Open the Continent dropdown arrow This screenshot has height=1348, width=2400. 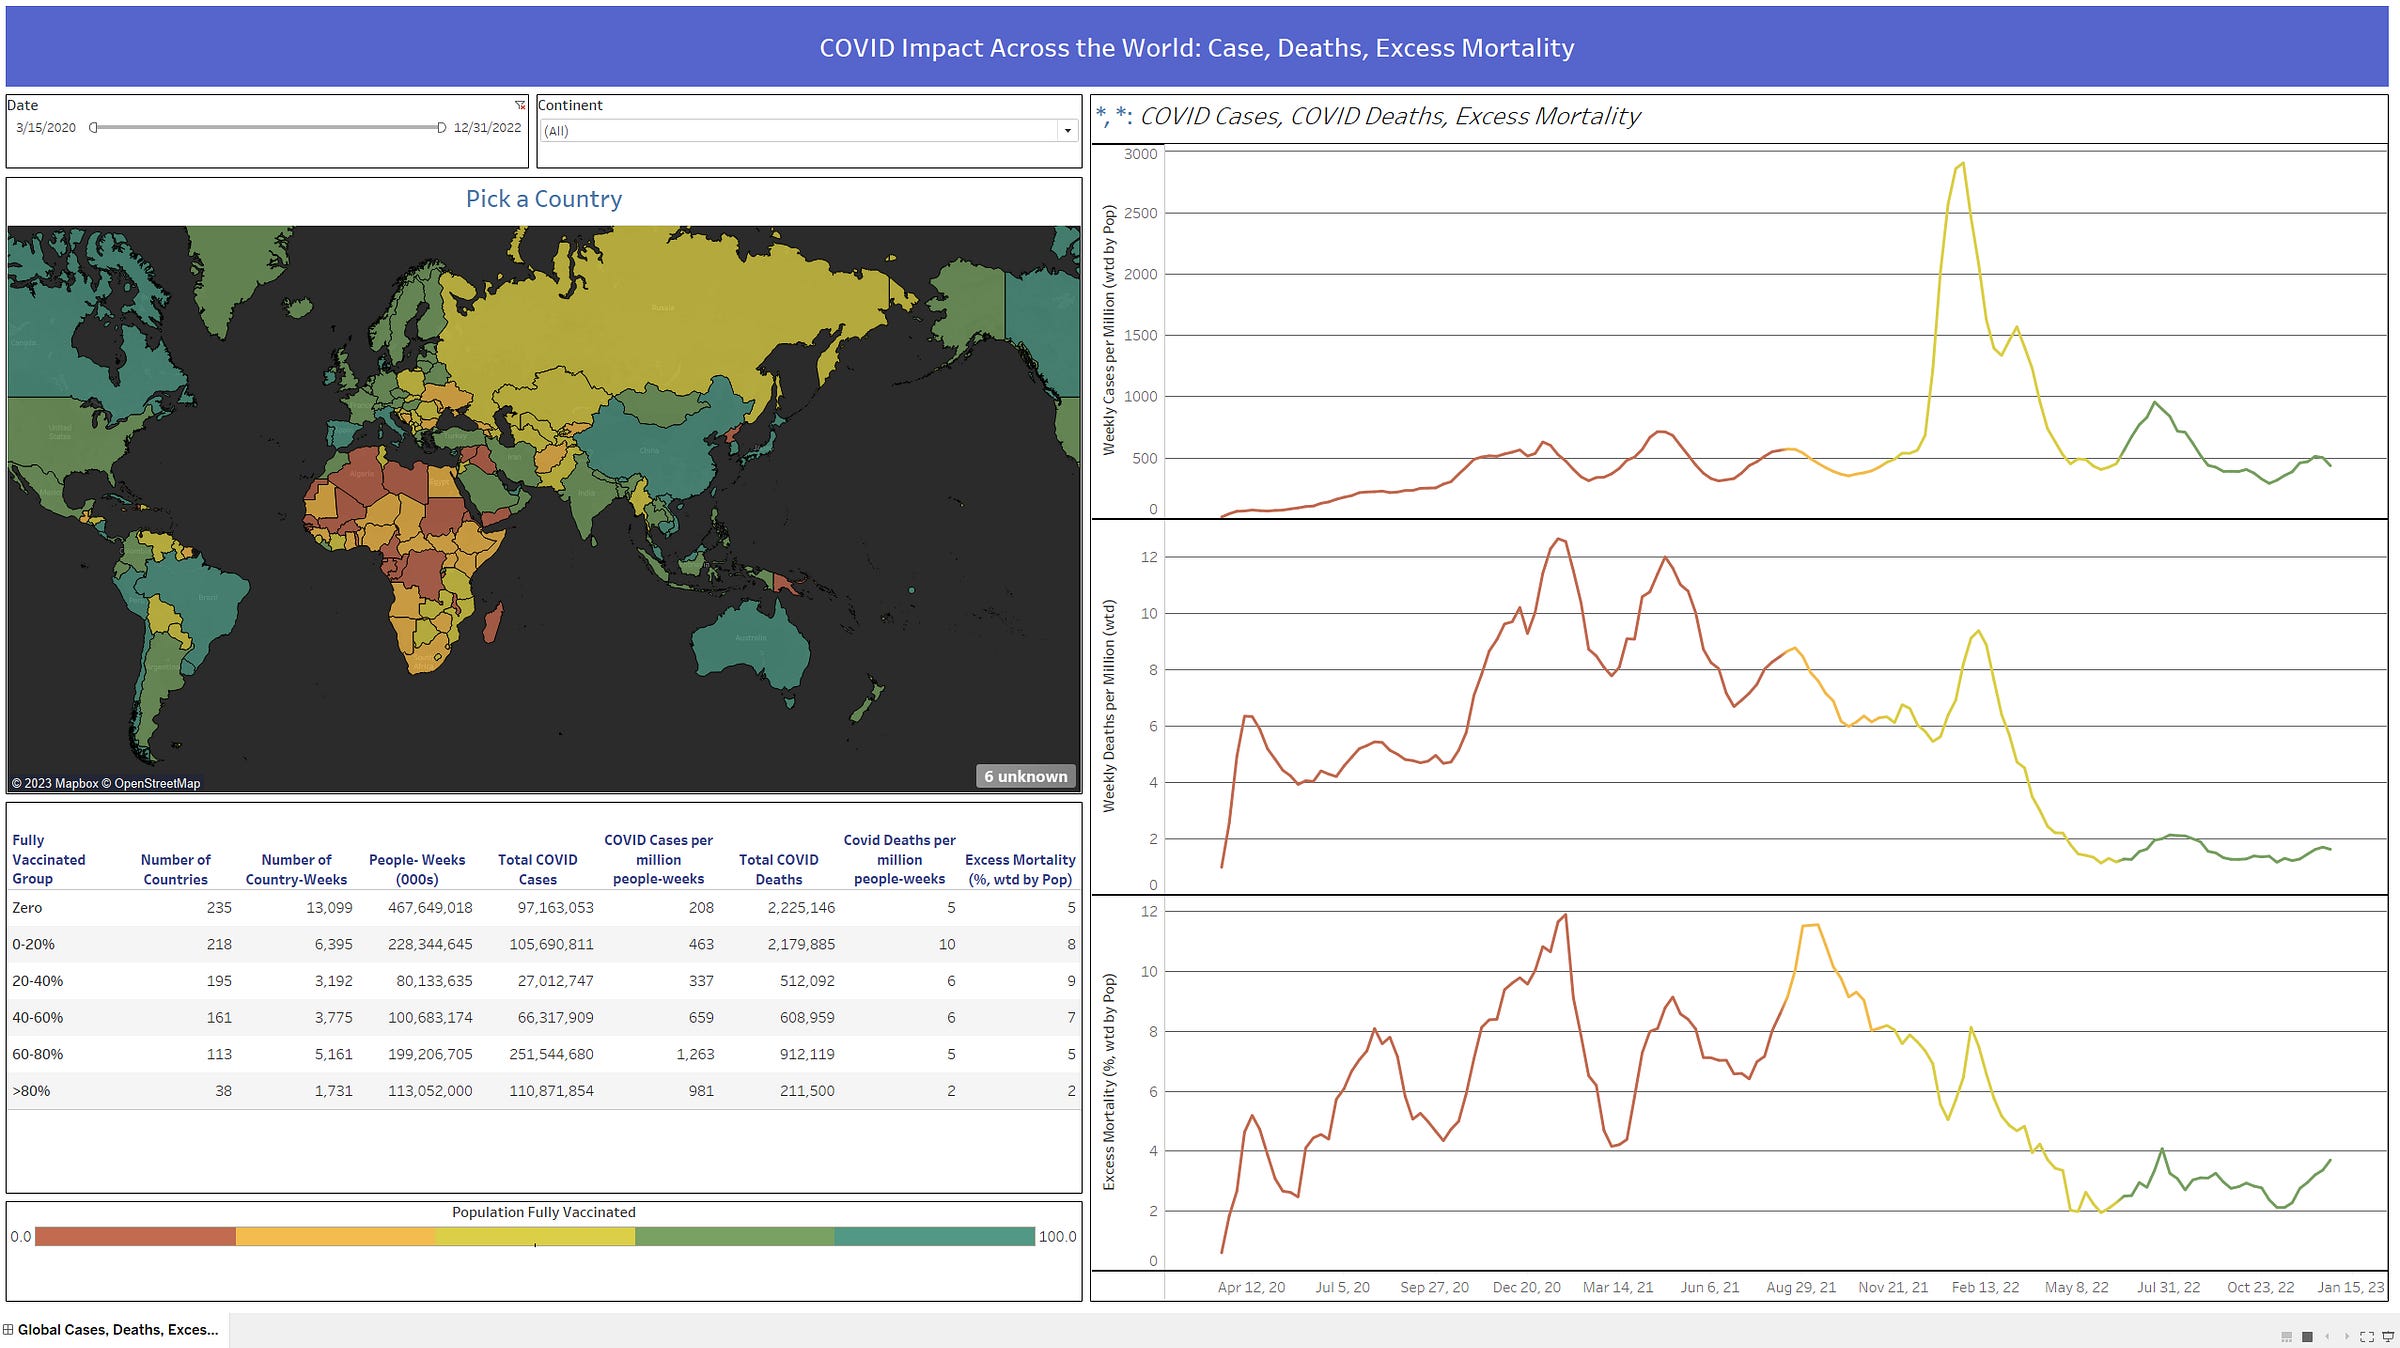1067,131
